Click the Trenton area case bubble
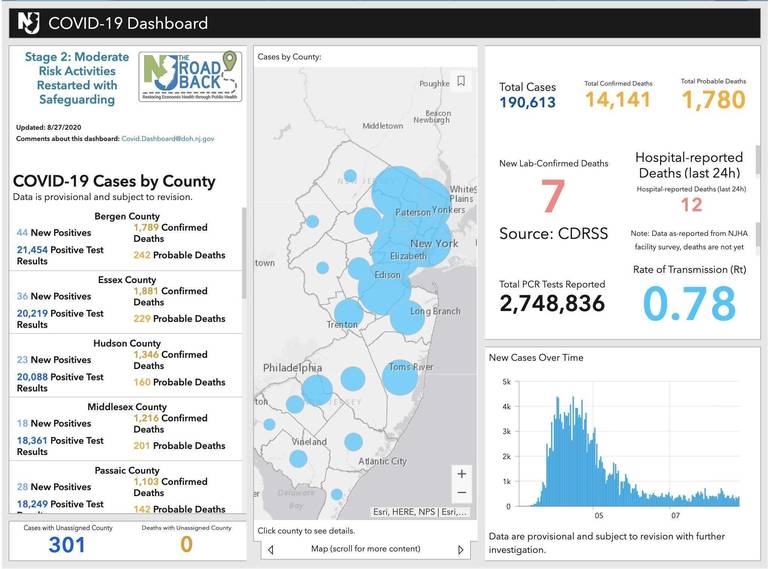770x569 pixels. [x=349, y=313]
